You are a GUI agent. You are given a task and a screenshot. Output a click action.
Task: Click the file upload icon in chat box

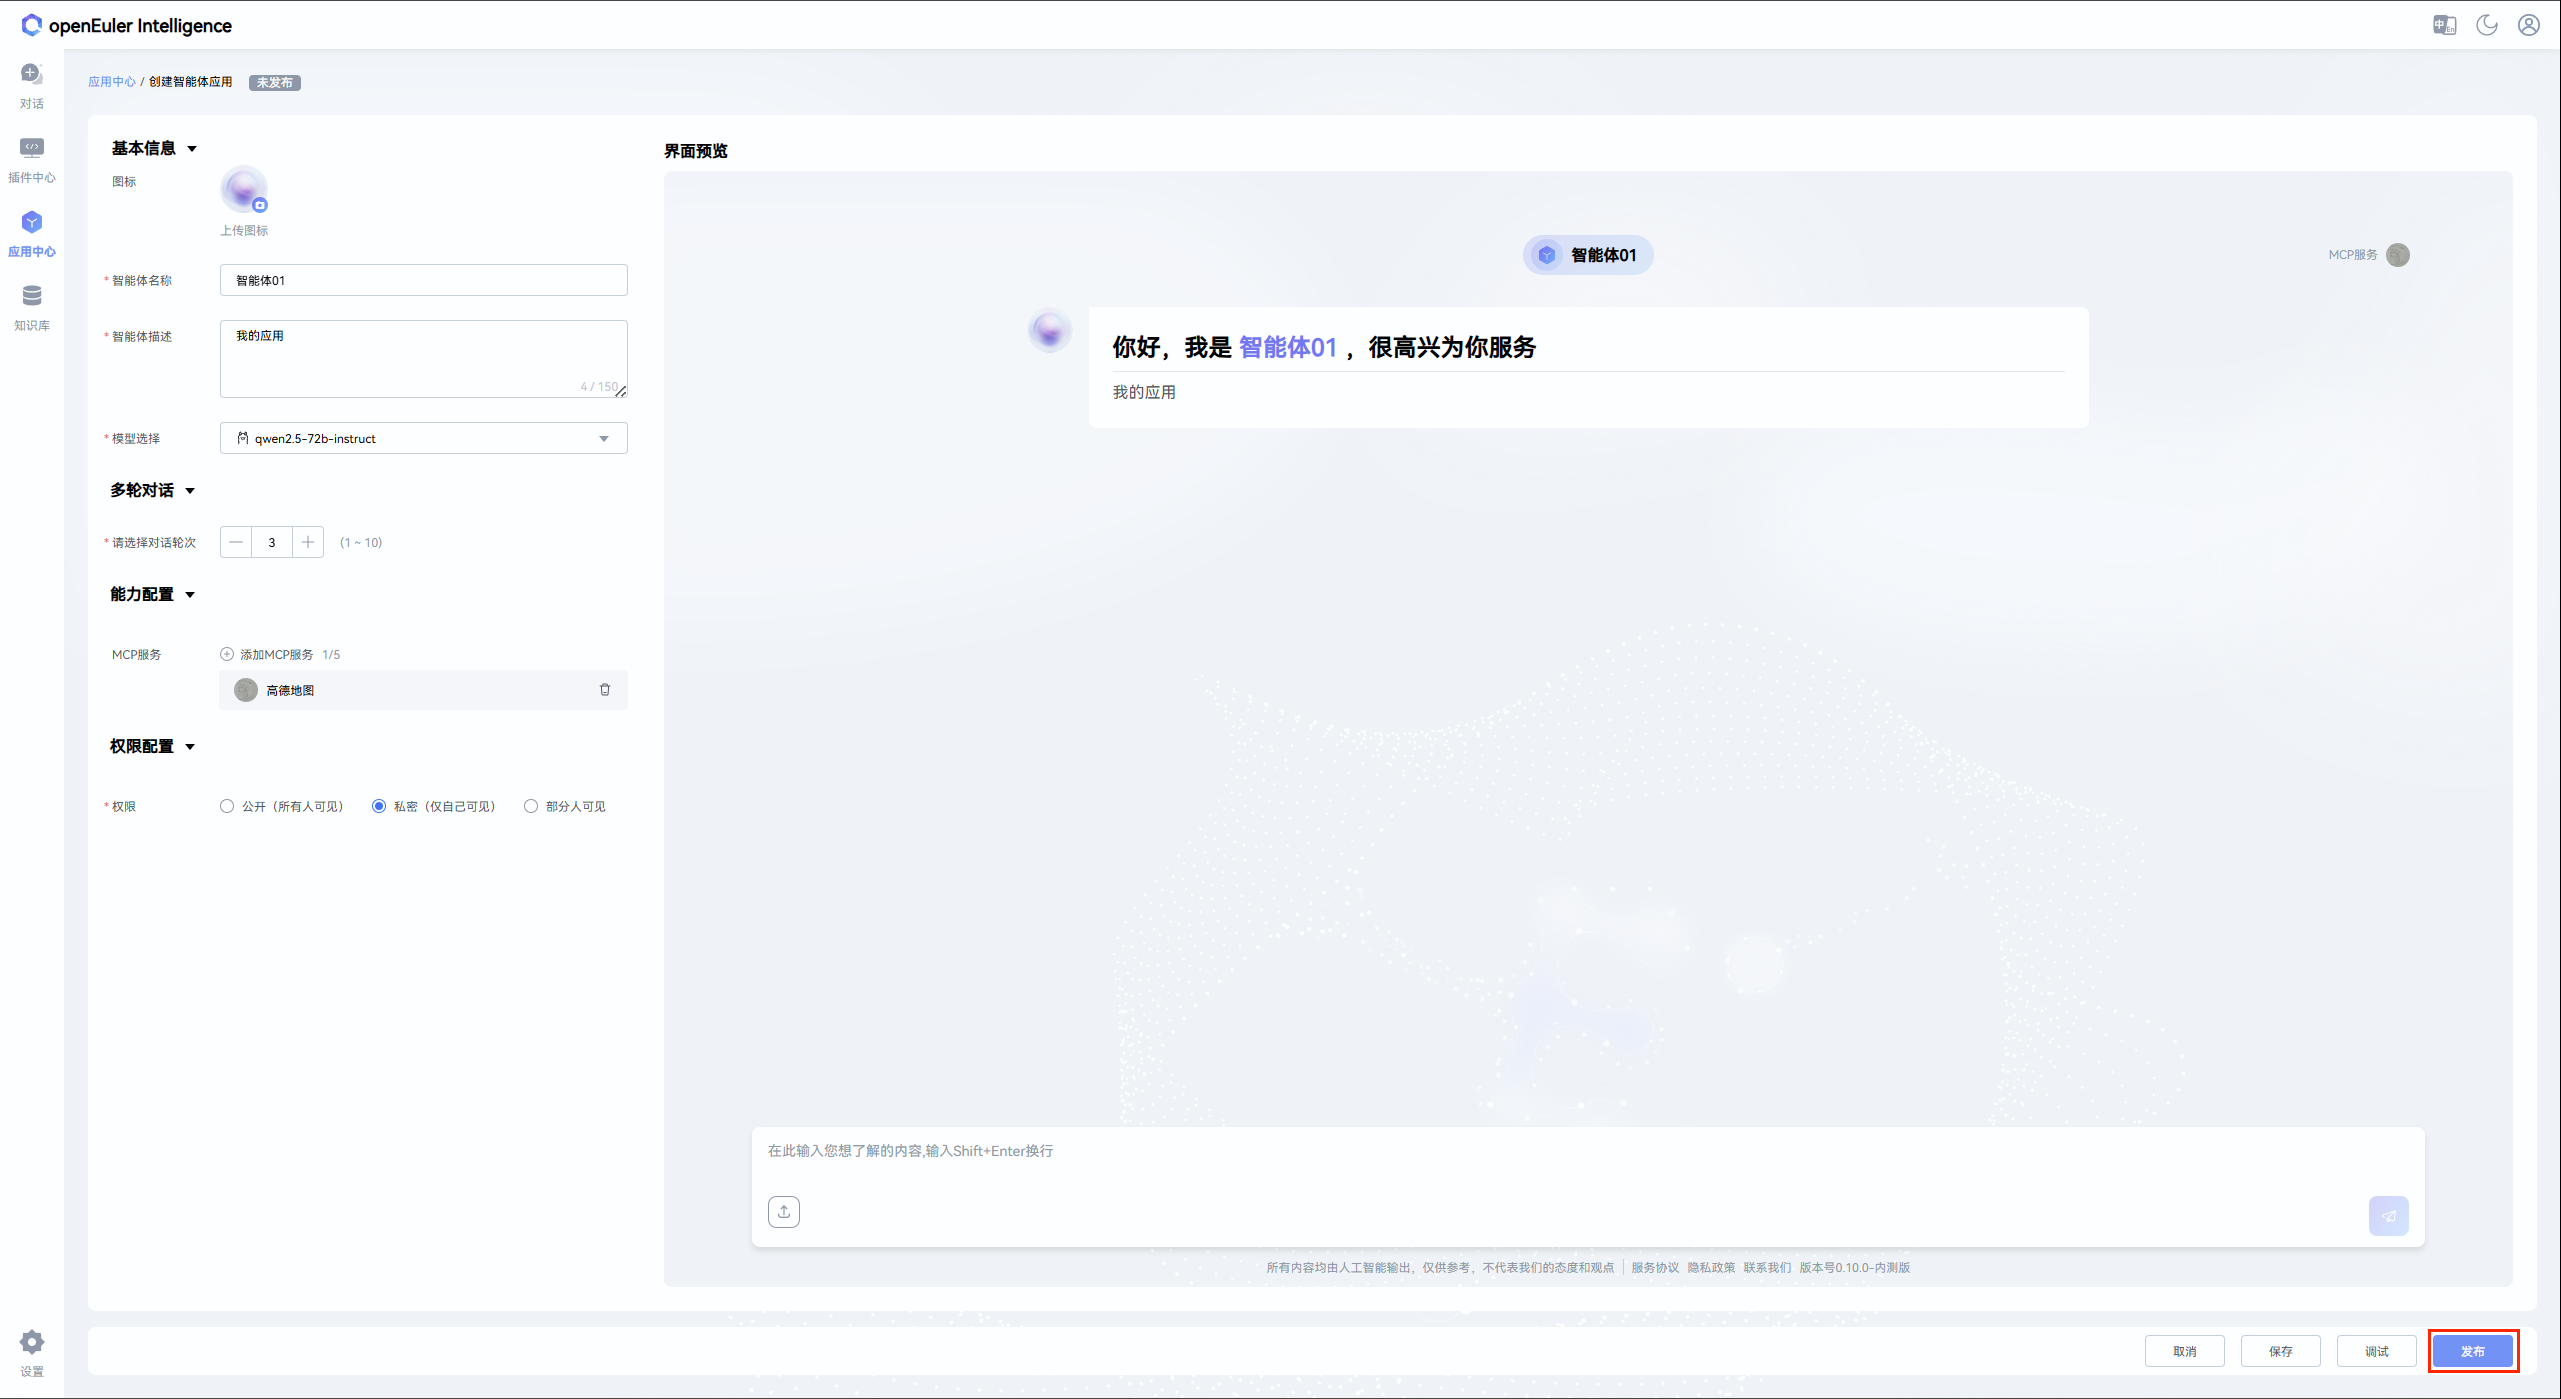click(x=784, y=1212)
